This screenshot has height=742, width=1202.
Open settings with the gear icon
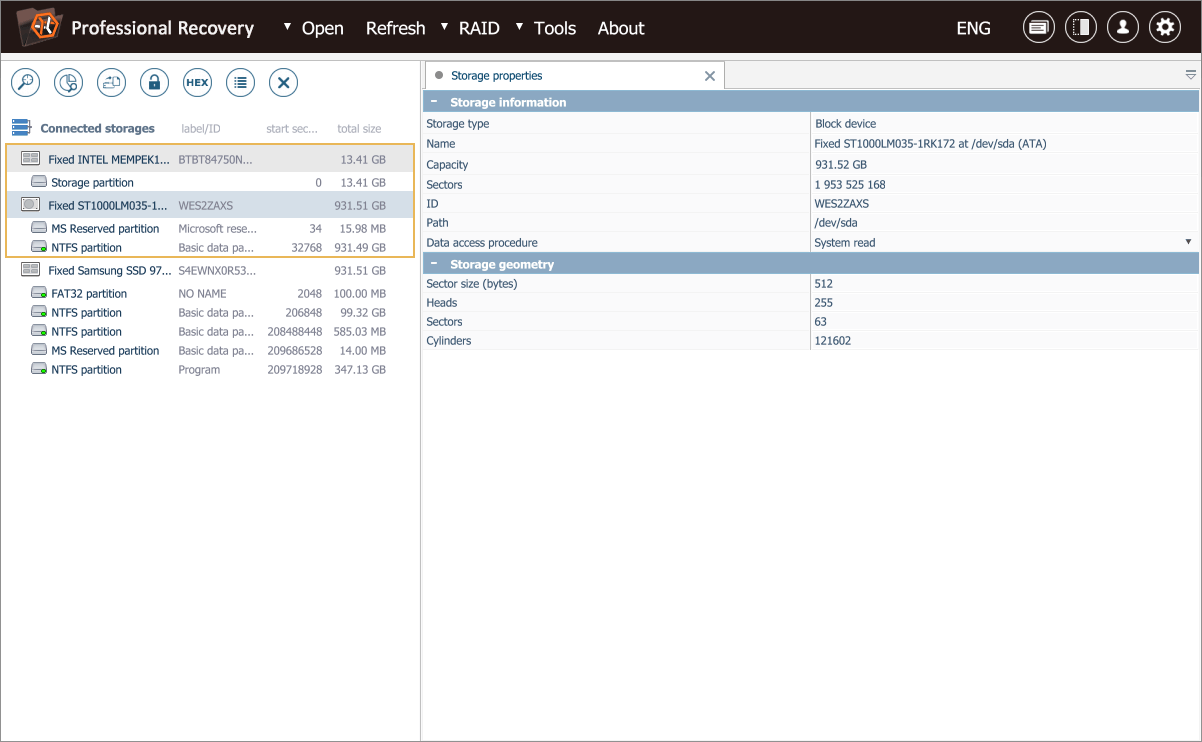(x=1164, y=28)
